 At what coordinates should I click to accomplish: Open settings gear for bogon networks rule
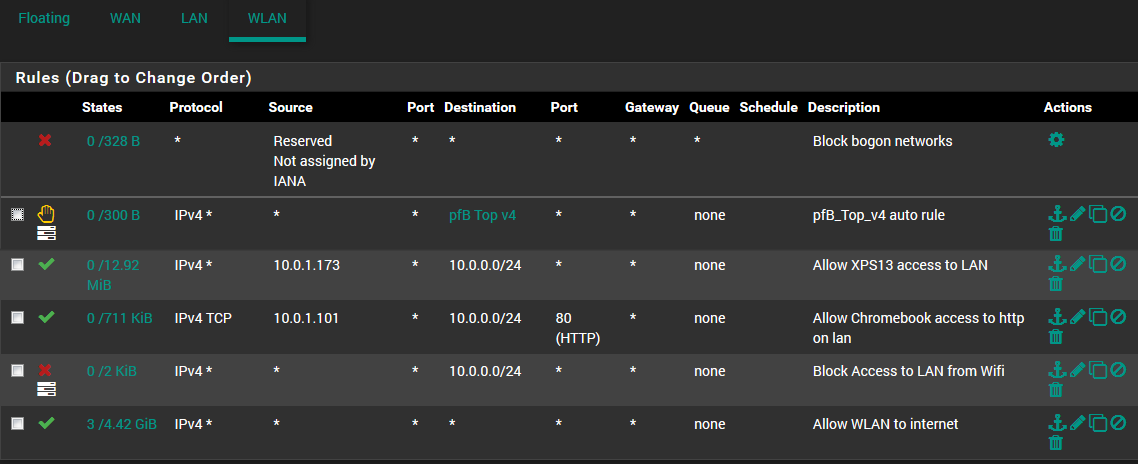click(1056, 139)
